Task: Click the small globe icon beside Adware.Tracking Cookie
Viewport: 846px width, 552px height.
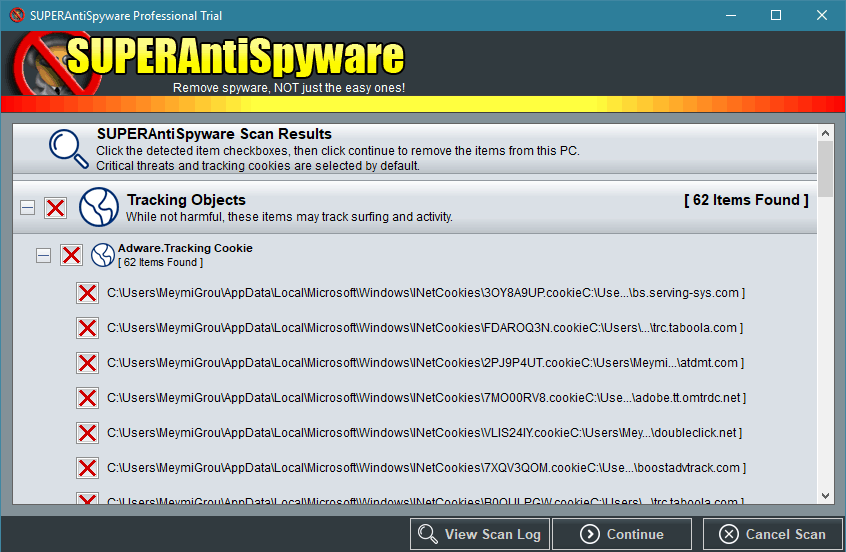Action: point(102,255)
